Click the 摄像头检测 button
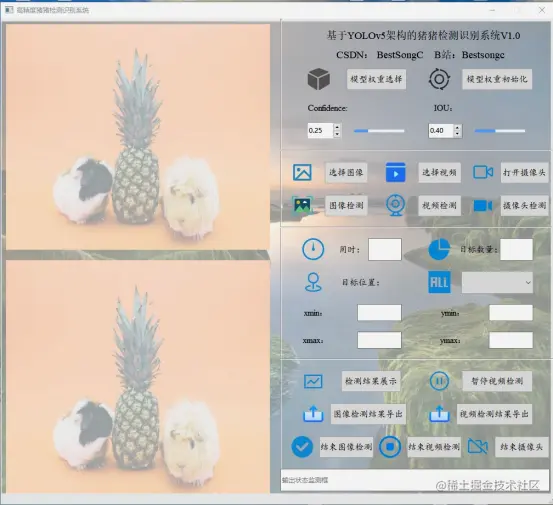Viewport: 554px width, 506px height. (x=524, y=205)
